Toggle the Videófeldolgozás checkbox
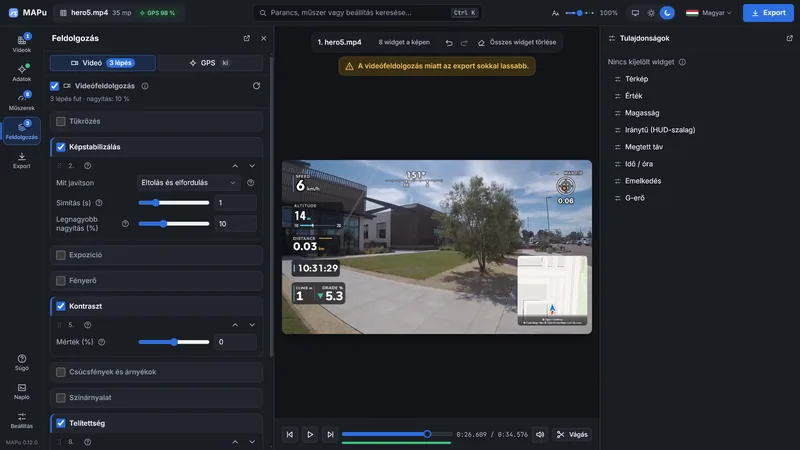 point(54,86)
